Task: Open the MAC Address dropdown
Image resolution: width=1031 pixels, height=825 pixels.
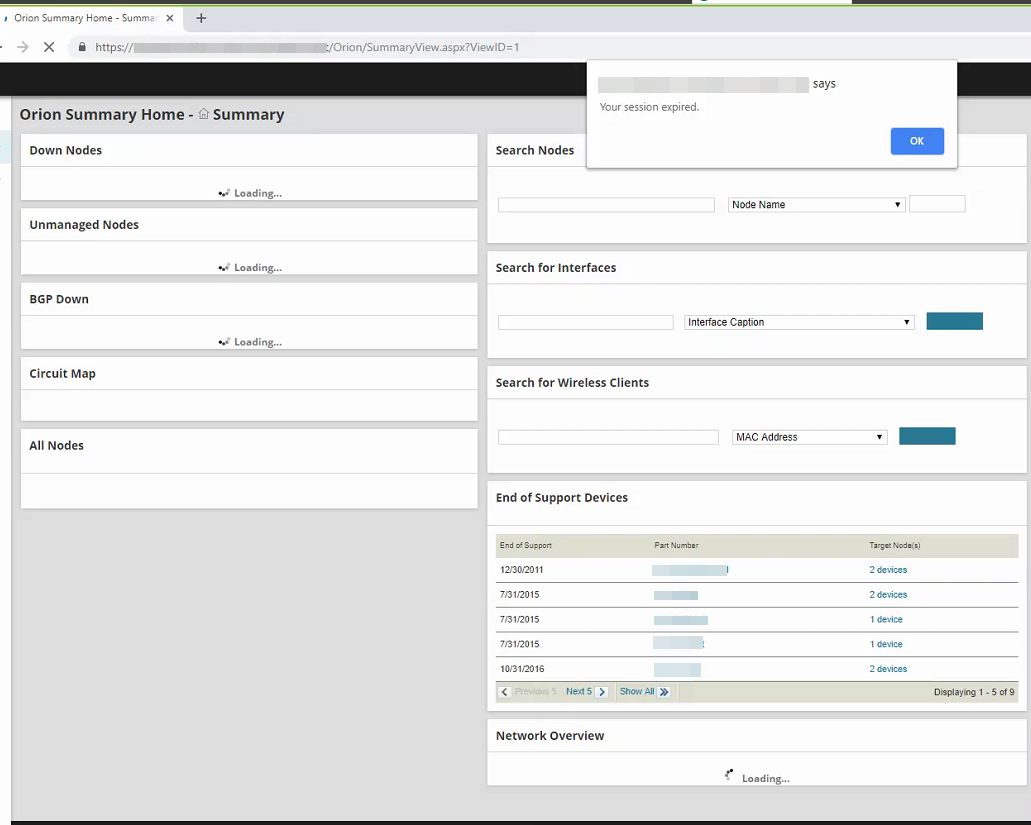Action: click(x=810, y=437)
